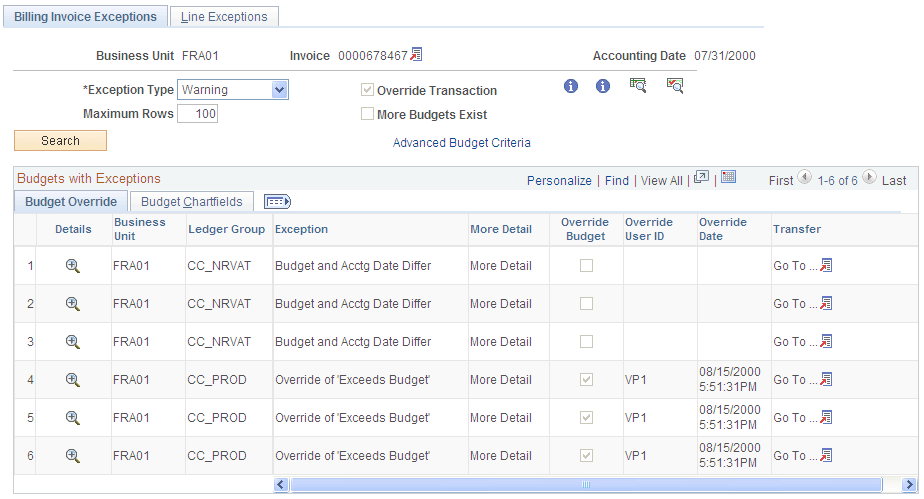This screenshot has height=499, width=924.
Task: Switch to Billing Invoice Exceptions tab
Action: (x=85, y=16)
